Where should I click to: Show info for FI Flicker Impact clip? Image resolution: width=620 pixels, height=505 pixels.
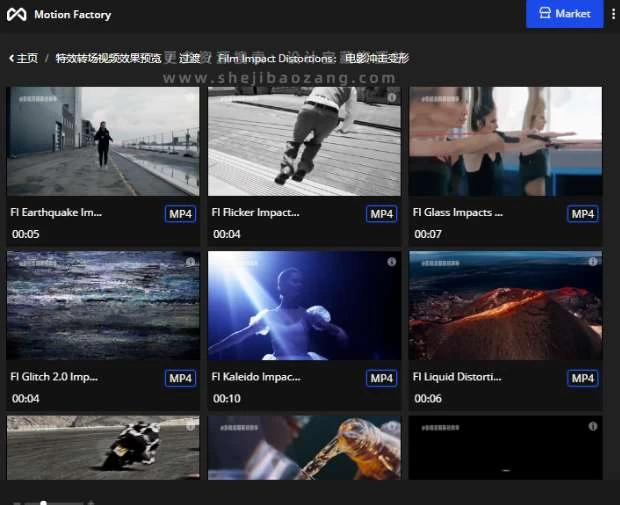391,97
